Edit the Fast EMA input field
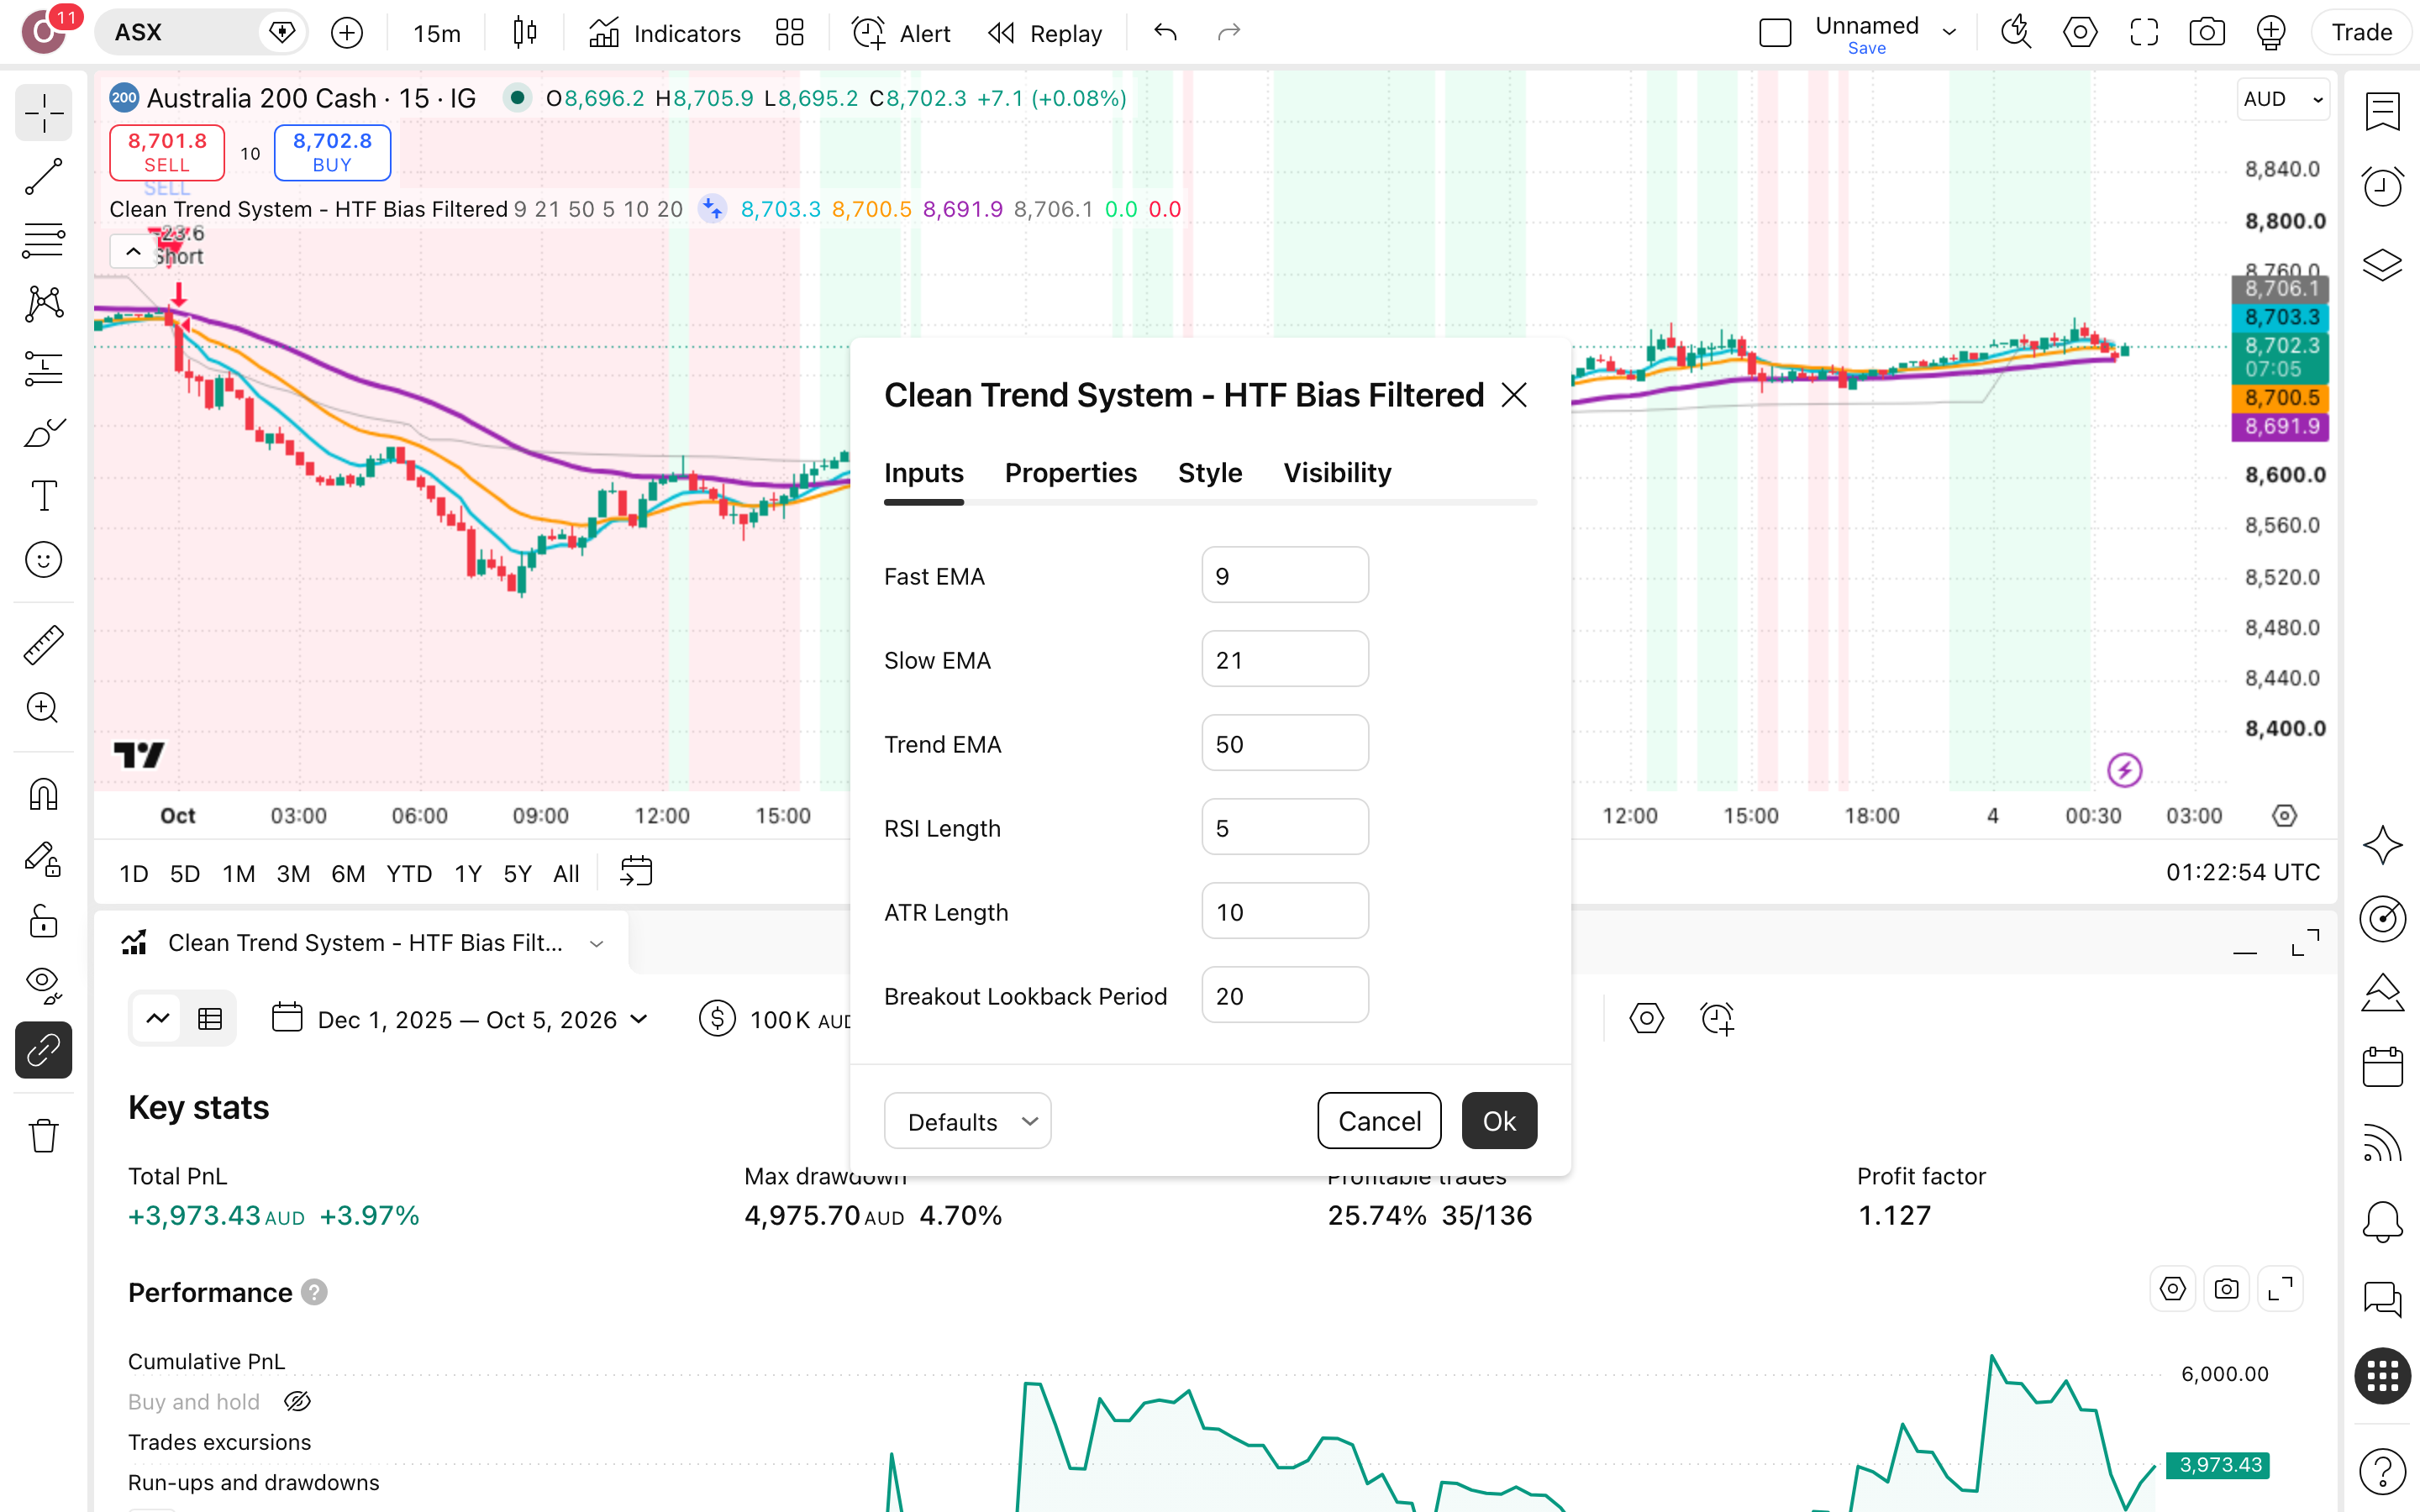 1285,575
